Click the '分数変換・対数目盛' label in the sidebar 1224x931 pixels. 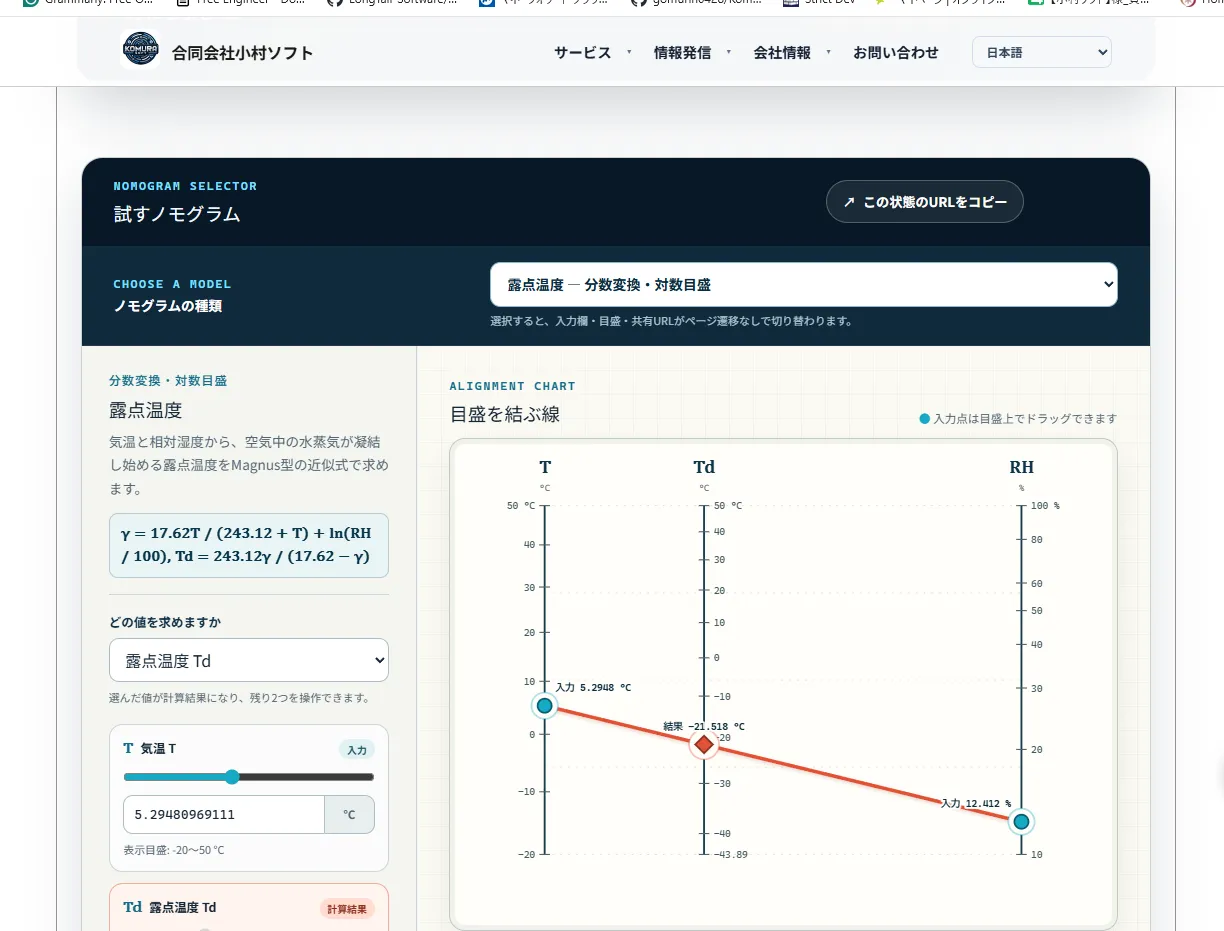[x=168, y=381]
